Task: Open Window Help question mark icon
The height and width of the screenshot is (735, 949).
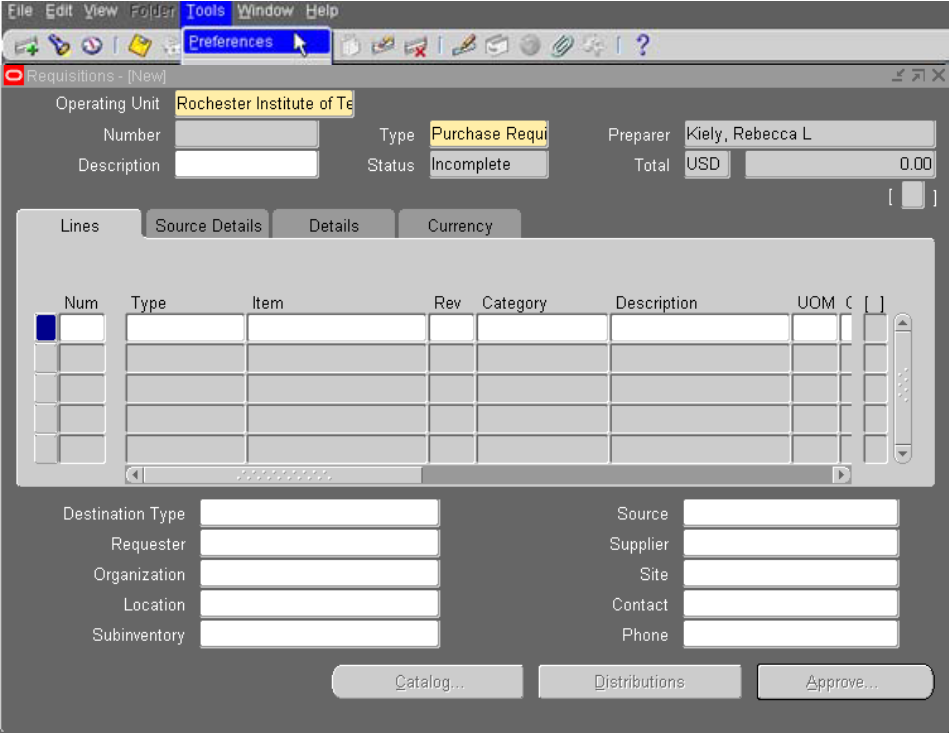Action: [643, 46]
